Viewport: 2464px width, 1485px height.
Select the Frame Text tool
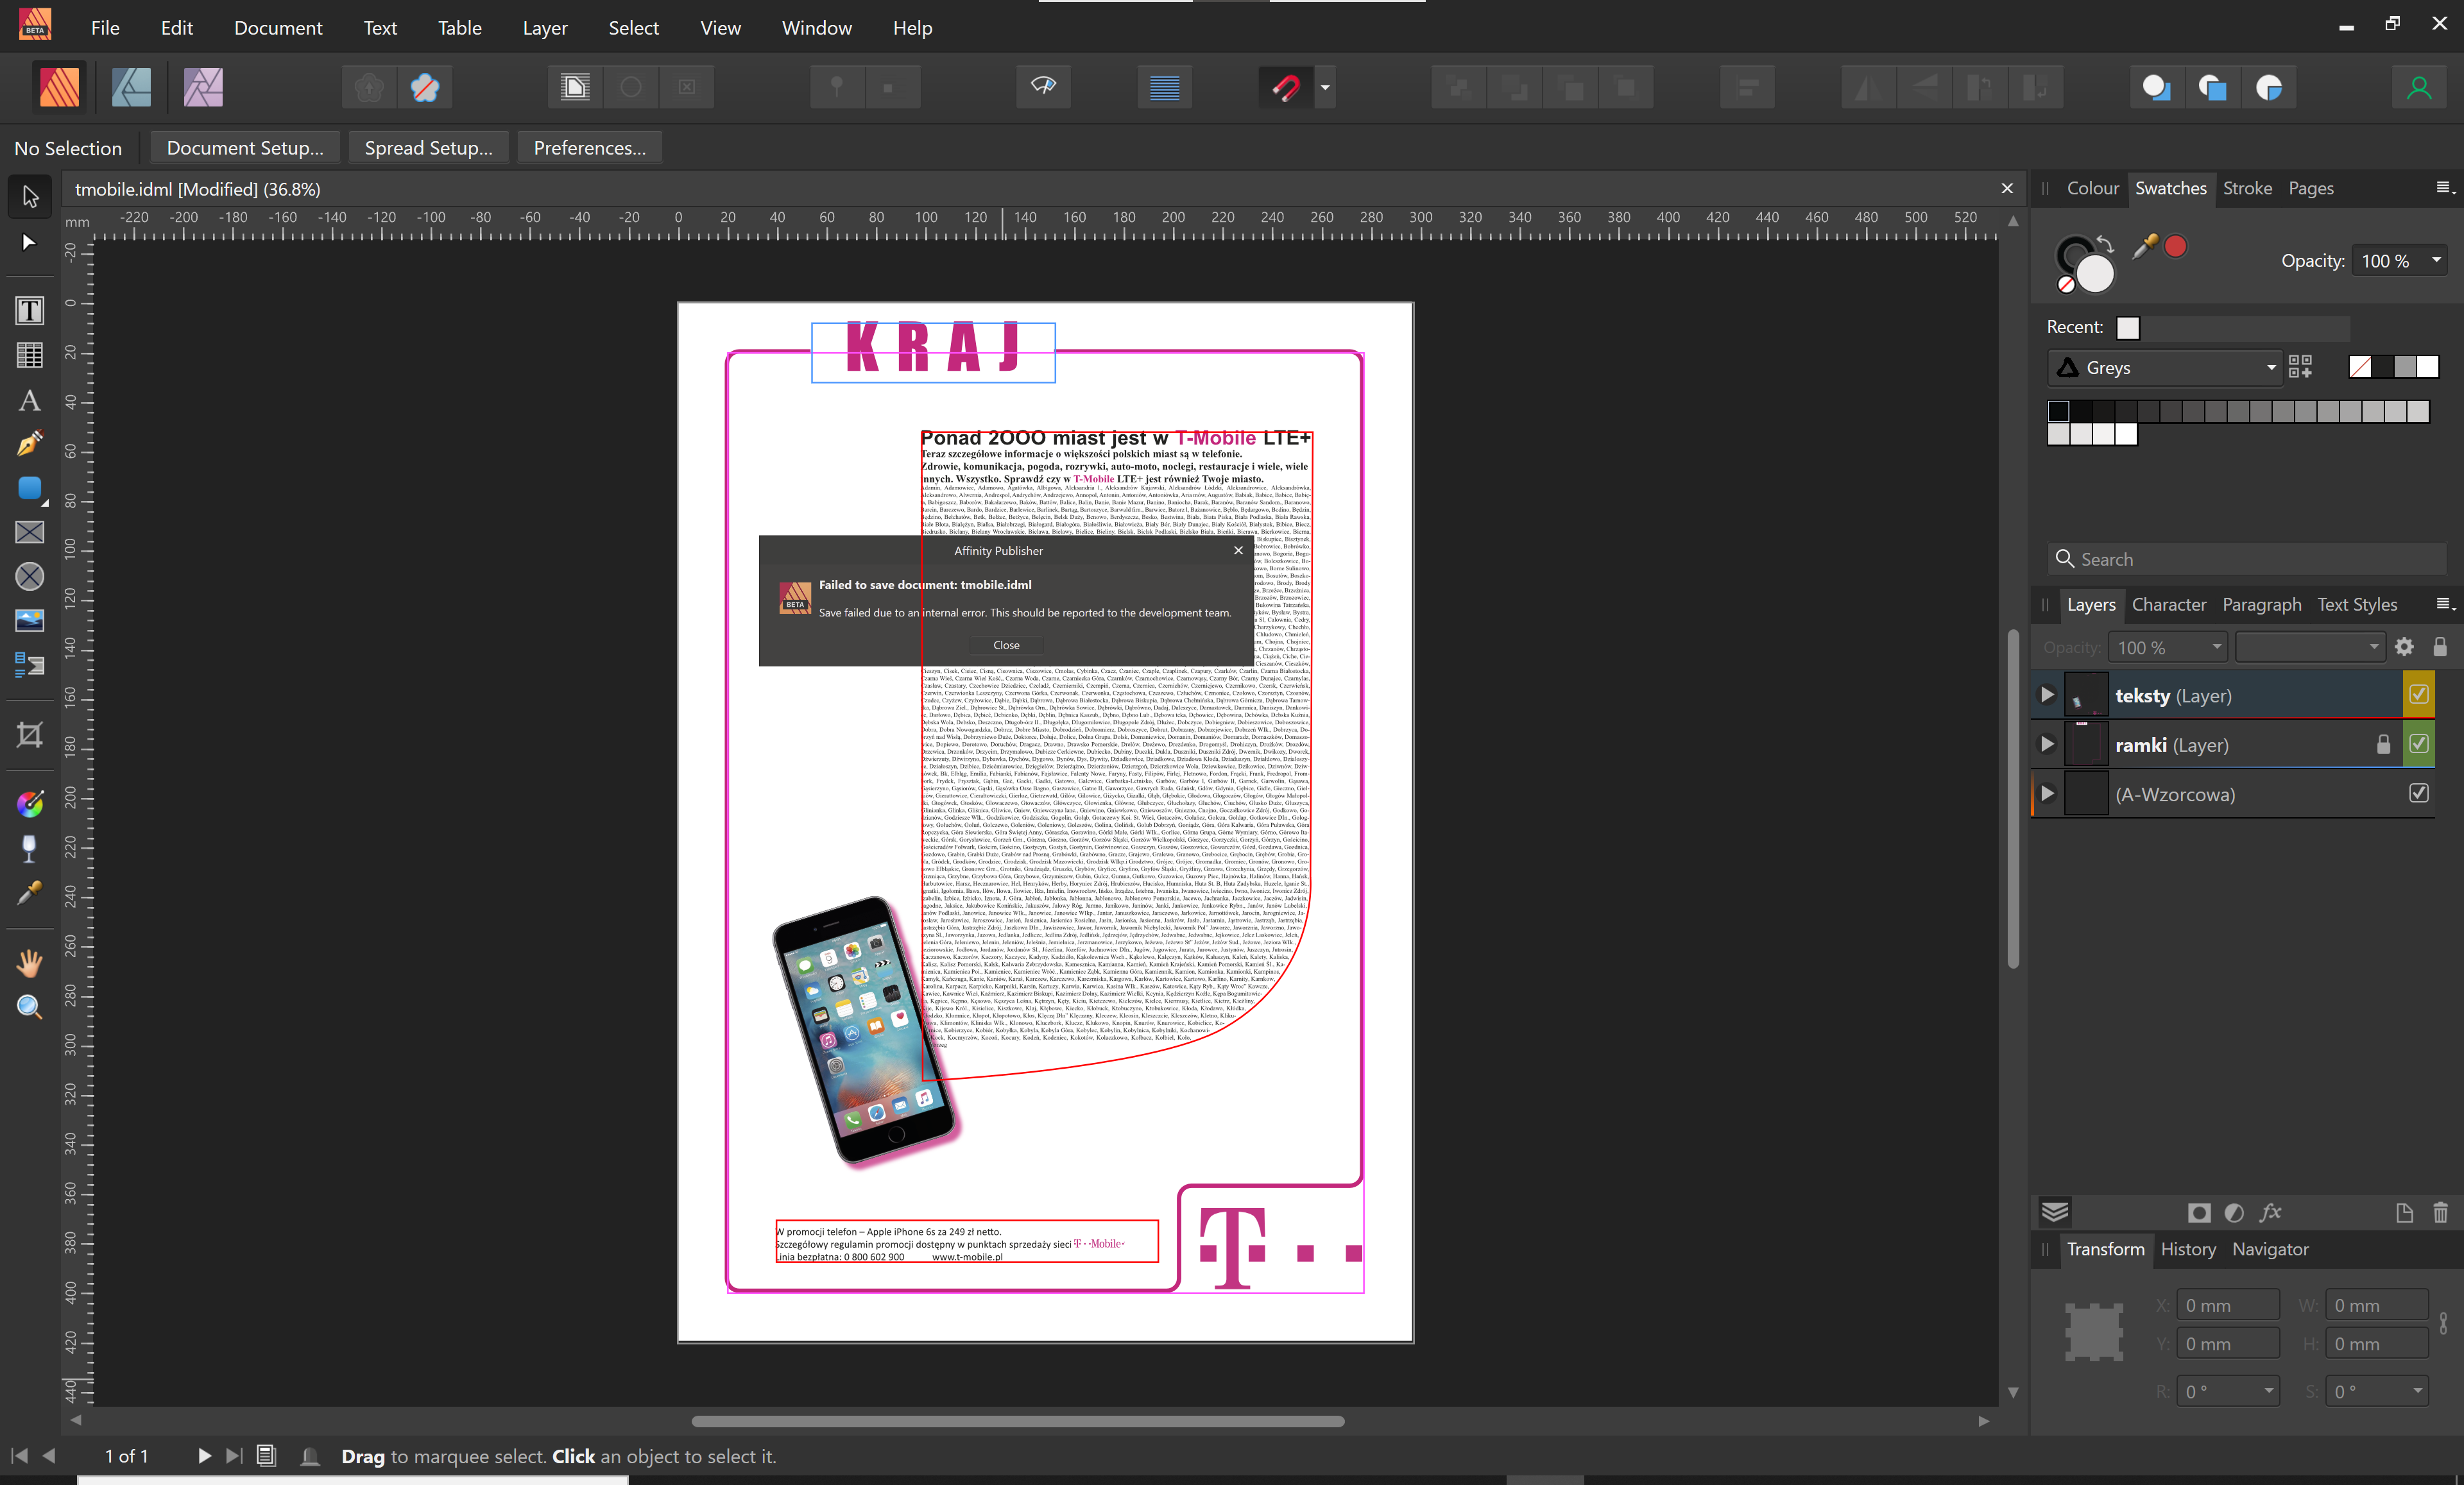point(30,310)
